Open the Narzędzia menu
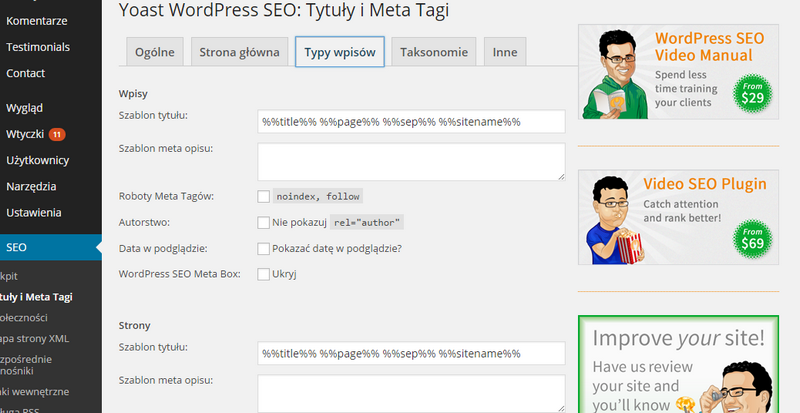800x413 pixels. (31, 186)
